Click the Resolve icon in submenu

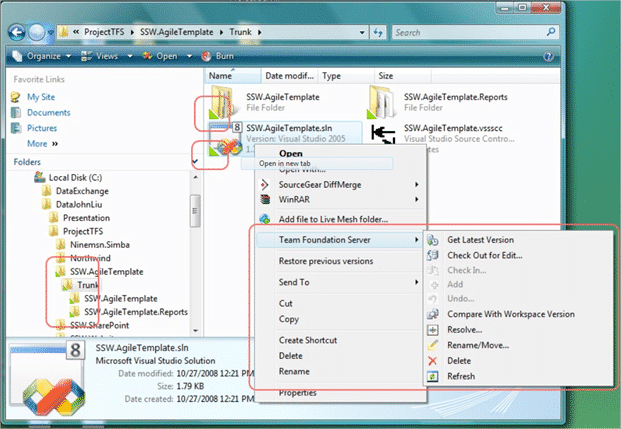coord(432,330)
